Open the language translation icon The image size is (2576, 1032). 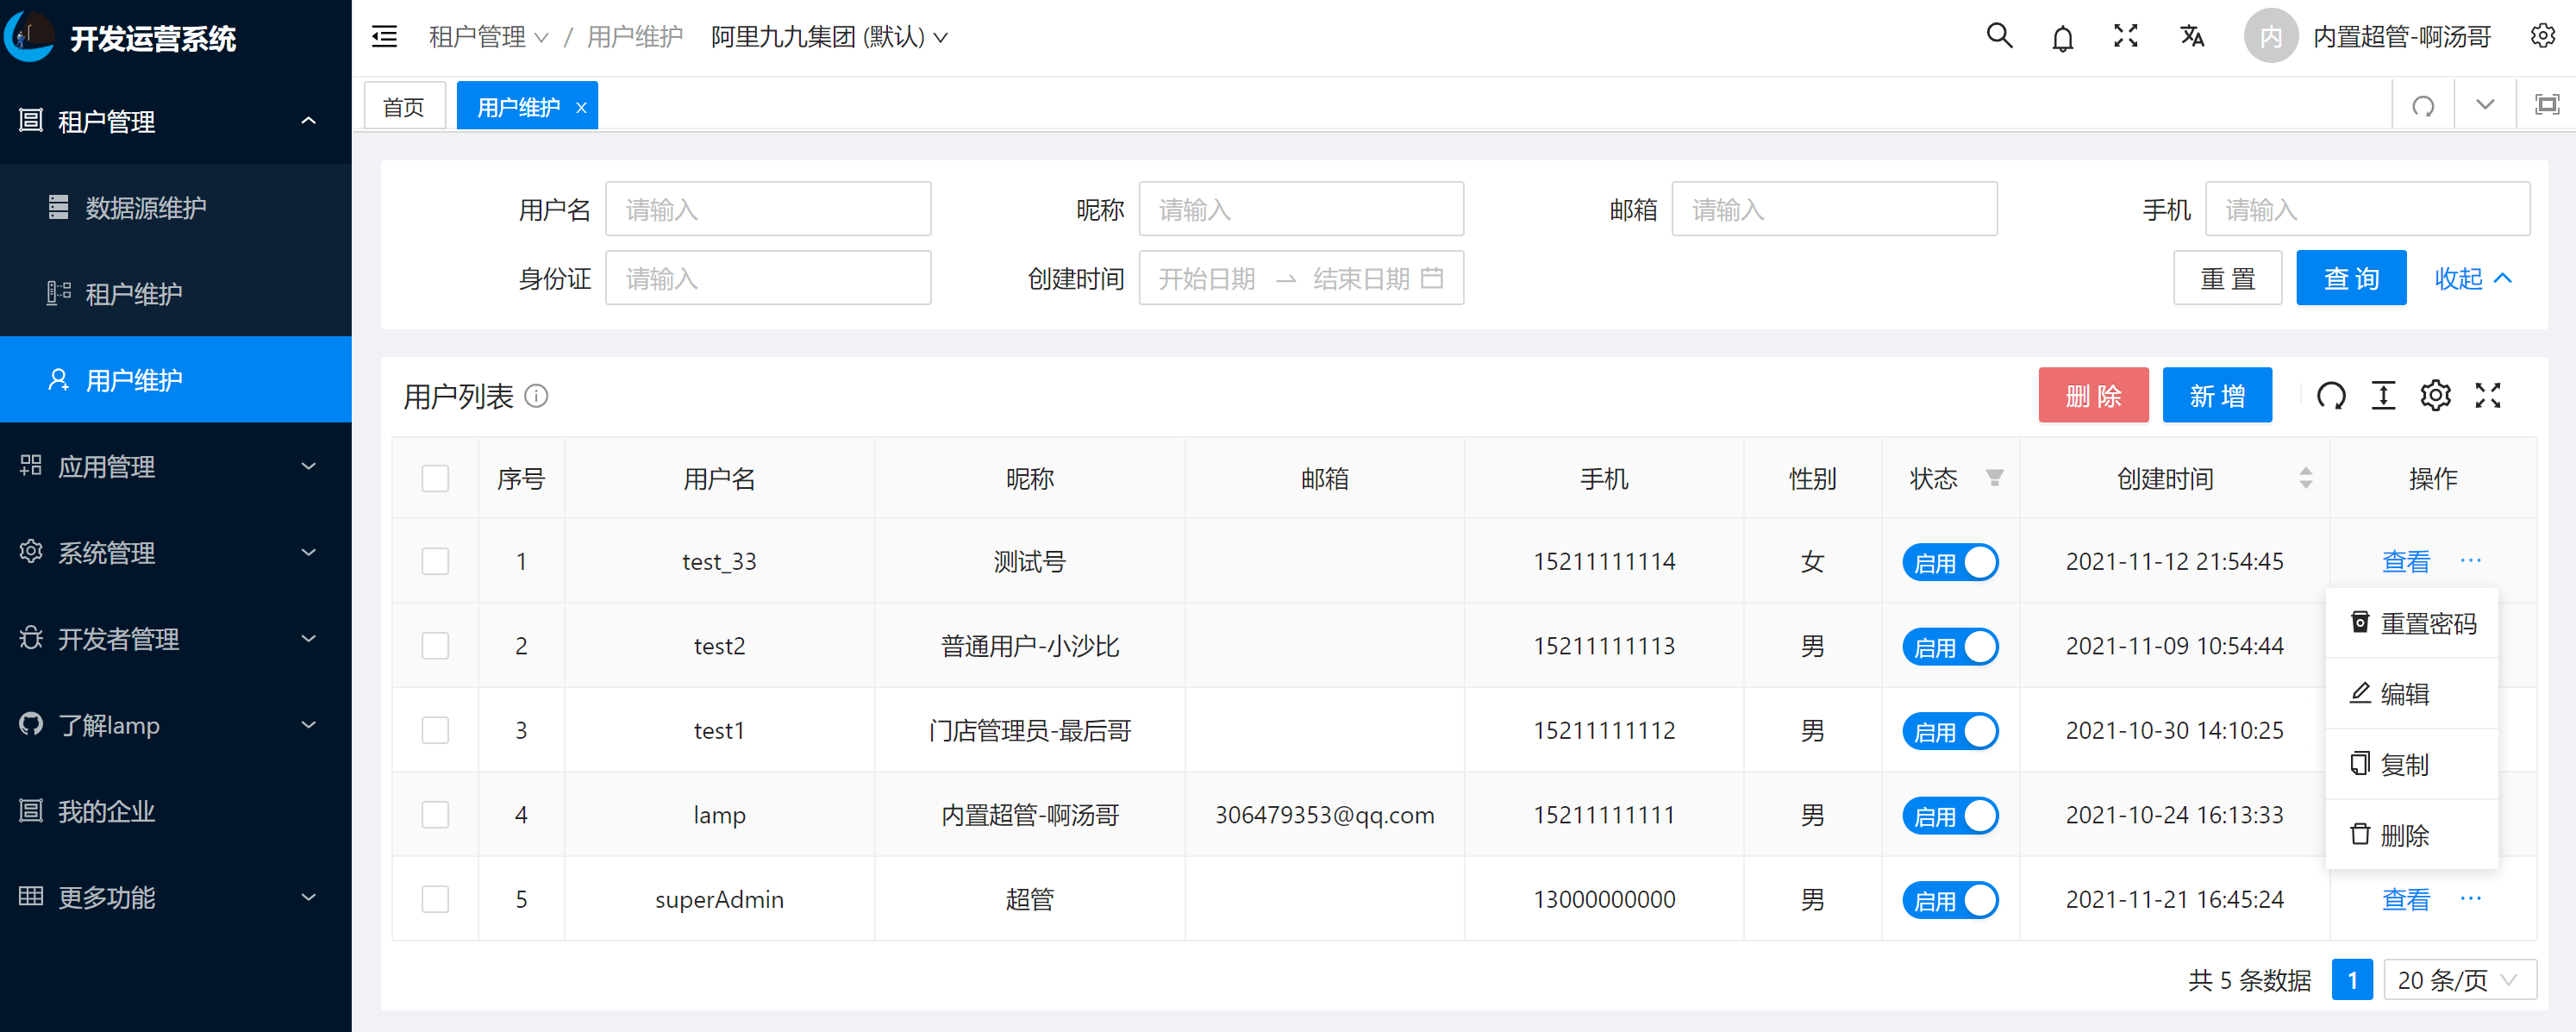pyautogui.click(x=2191, y=37)
